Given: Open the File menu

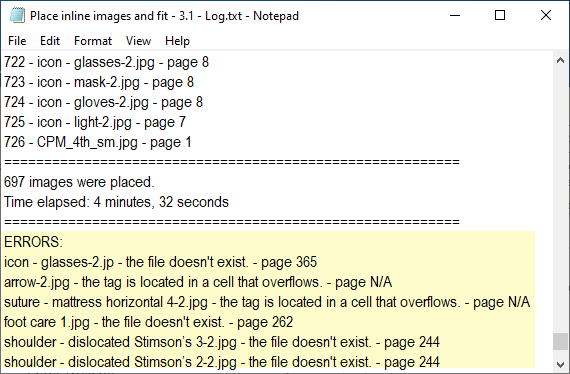Looking at the screenshot, I should (17, 41).
